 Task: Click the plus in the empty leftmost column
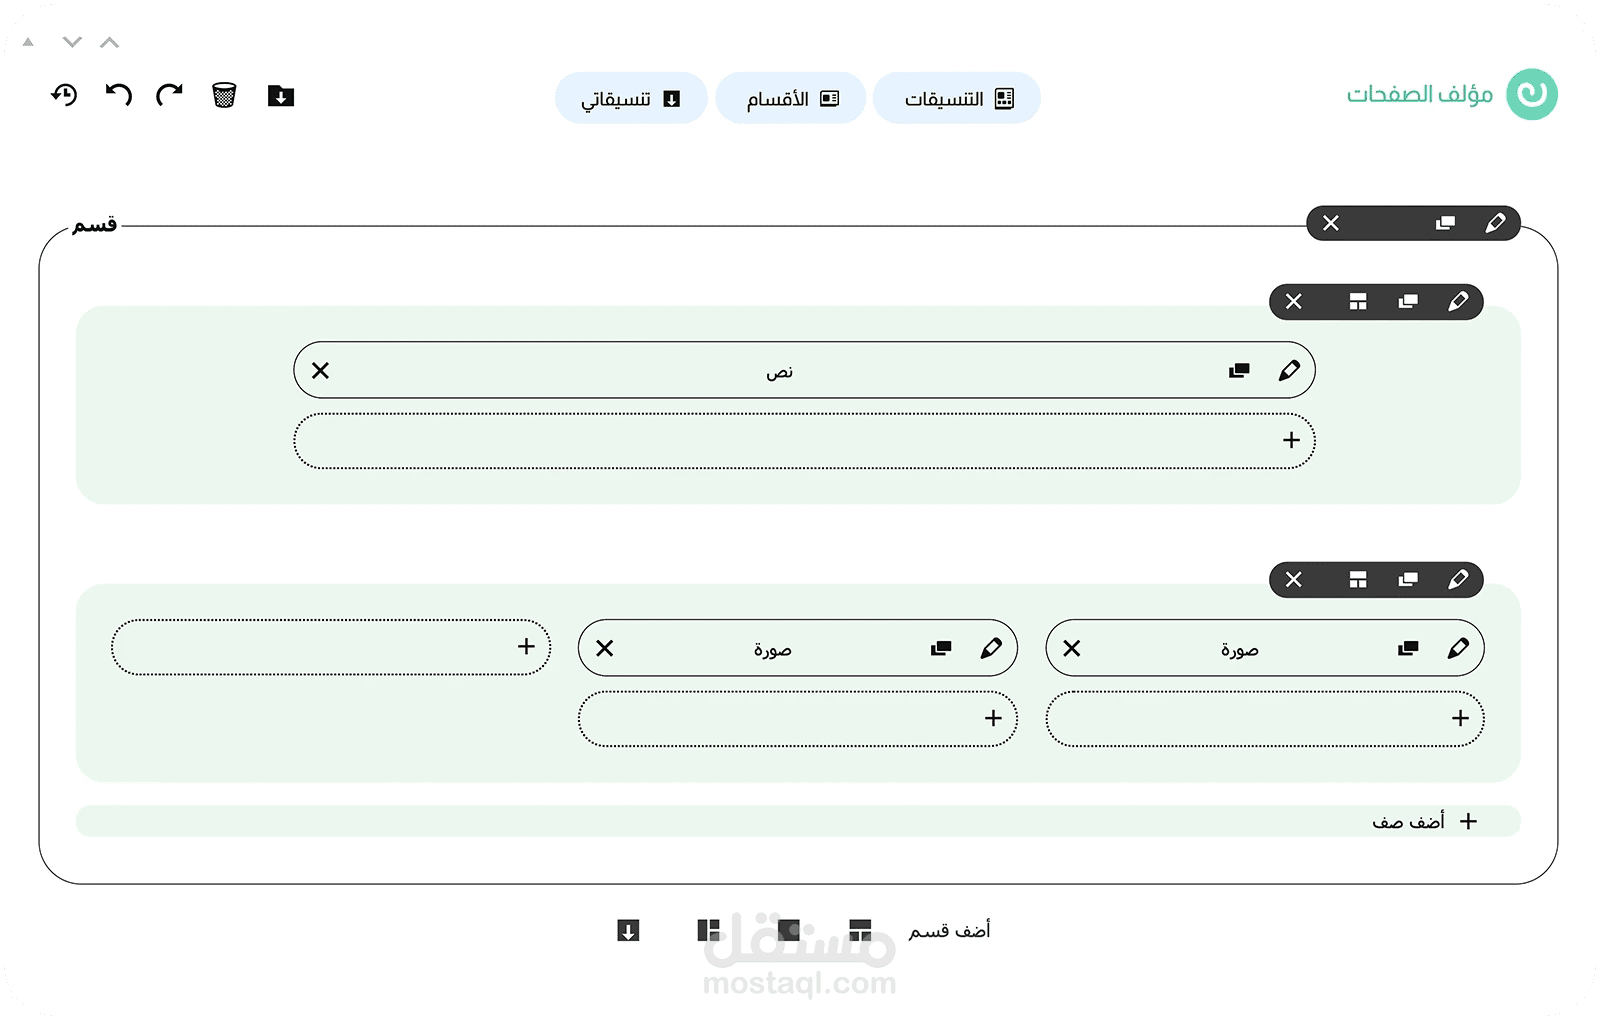coord(526,647)
